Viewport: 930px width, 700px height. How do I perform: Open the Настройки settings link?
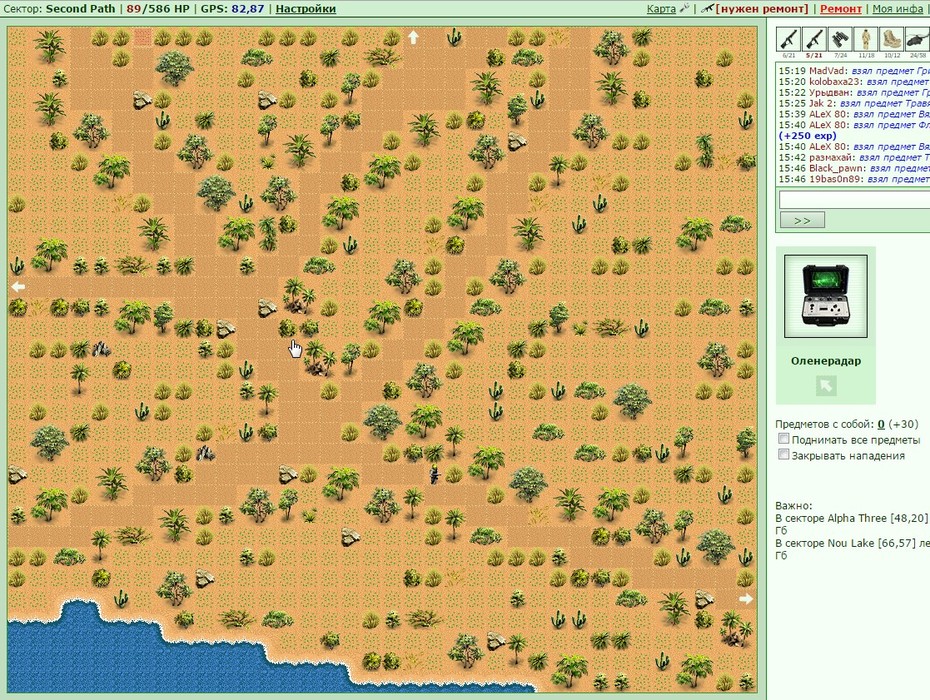pos(305,9)
